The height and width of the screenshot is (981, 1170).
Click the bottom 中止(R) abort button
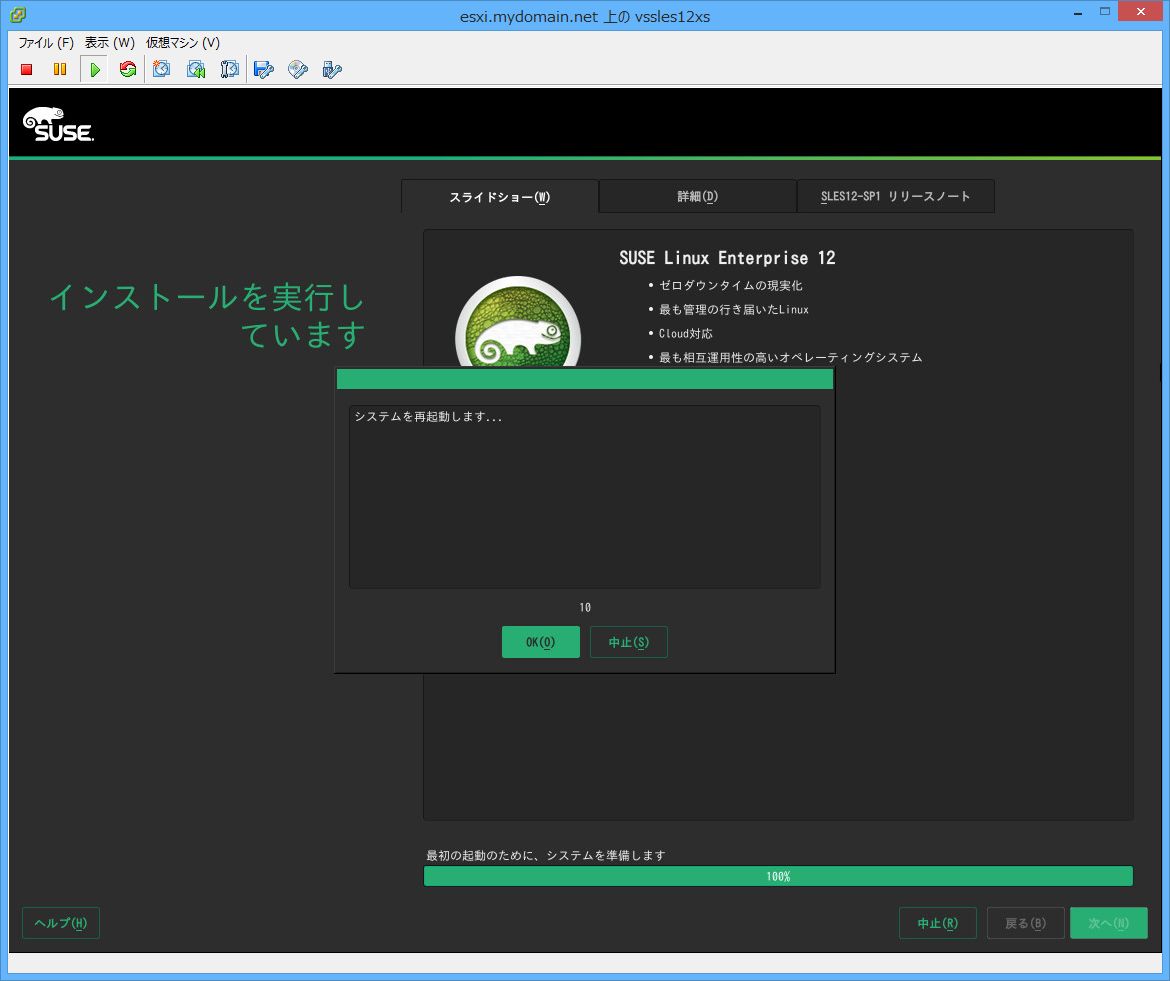pos(937,923)
